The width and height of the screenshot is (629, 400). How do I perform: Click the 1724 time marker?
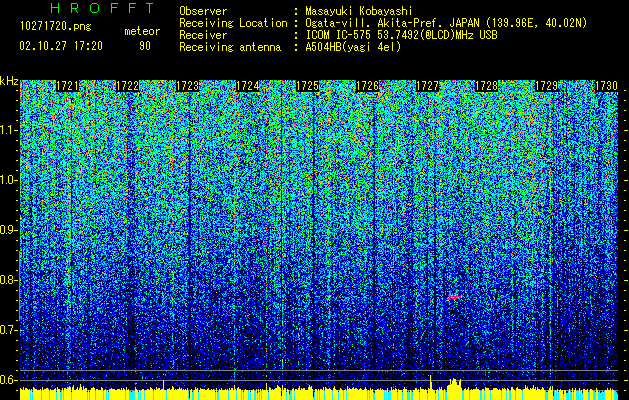click(248, 86)
